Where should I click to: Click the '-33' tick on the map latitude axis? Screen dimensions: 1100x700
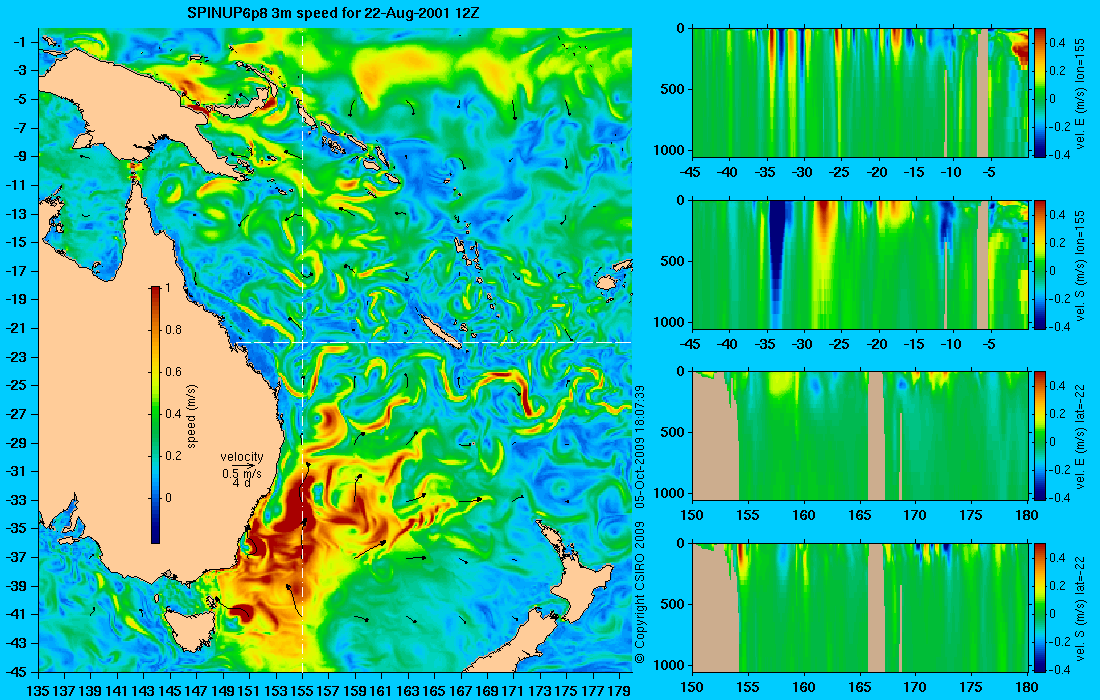[16, 500]
